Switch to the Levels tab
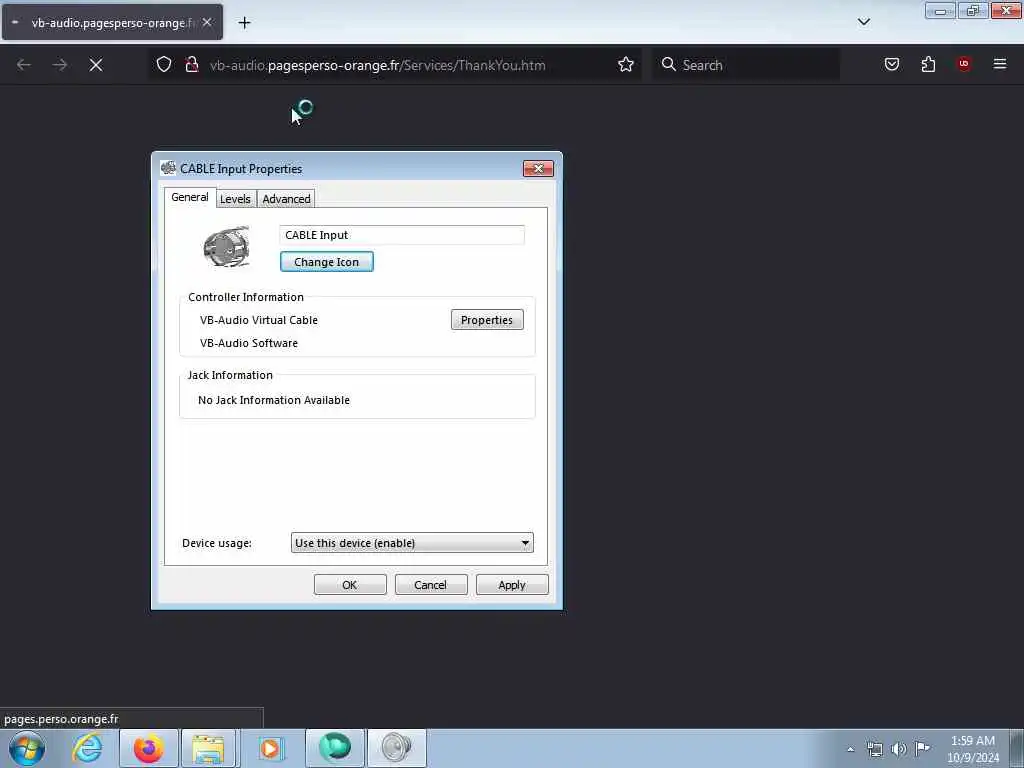Image resolution: width=1024 pixels, height=768 pixels. 235,199
